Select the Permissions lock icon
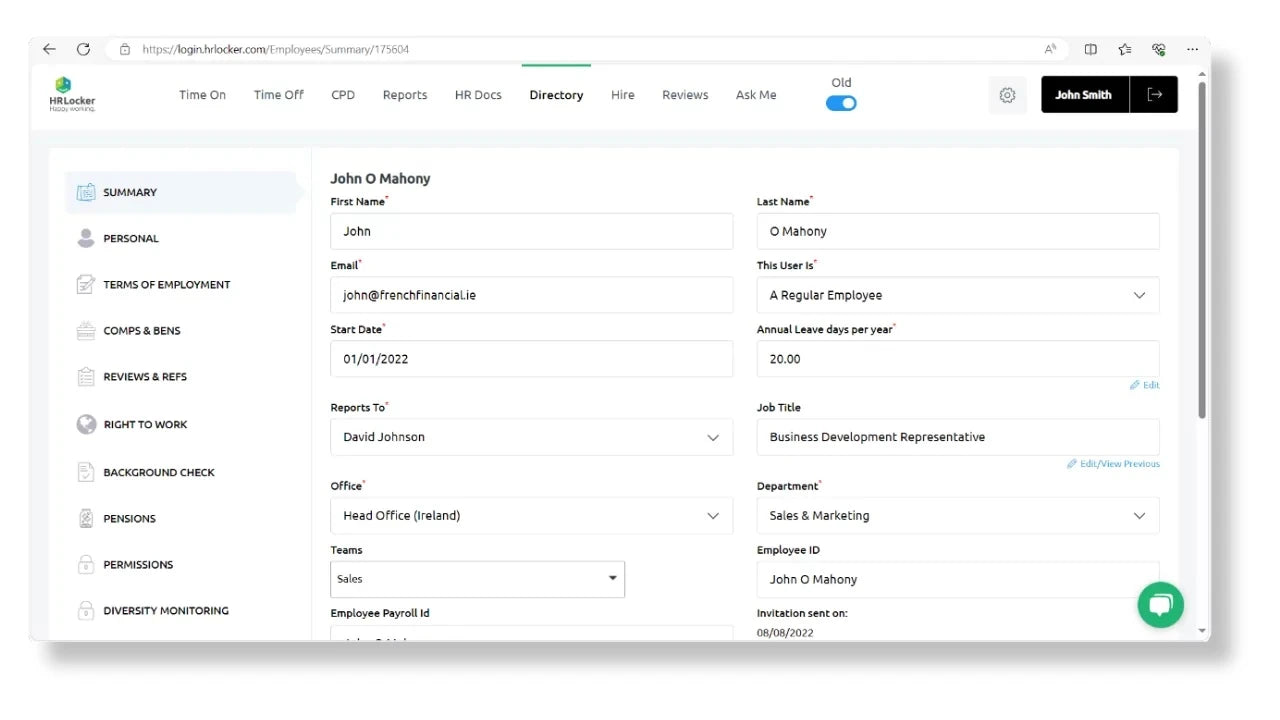The height and width of the screenshot is (720, 1280). [86, 564]
